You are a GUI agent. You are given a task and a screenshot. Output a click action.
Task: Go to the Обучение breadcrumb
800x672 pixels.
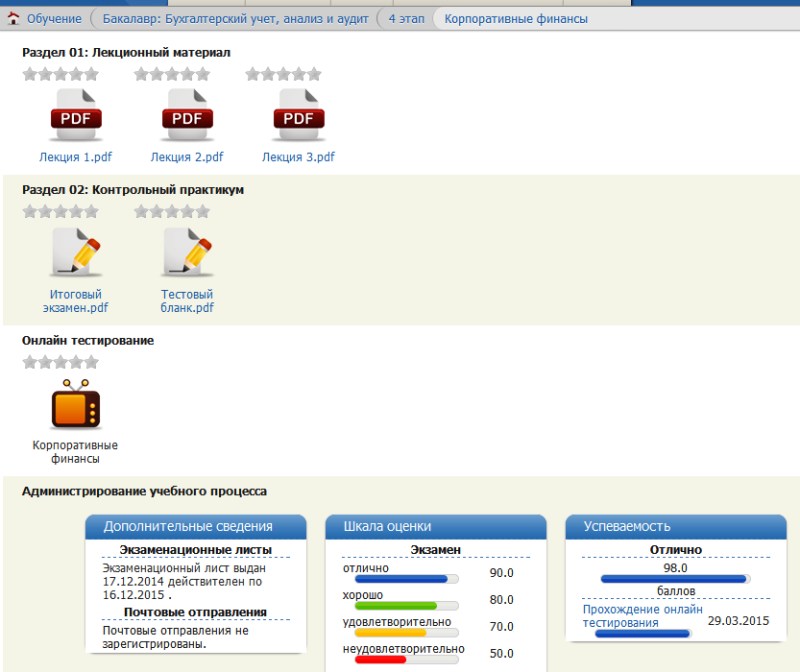(x=54, y=19)
